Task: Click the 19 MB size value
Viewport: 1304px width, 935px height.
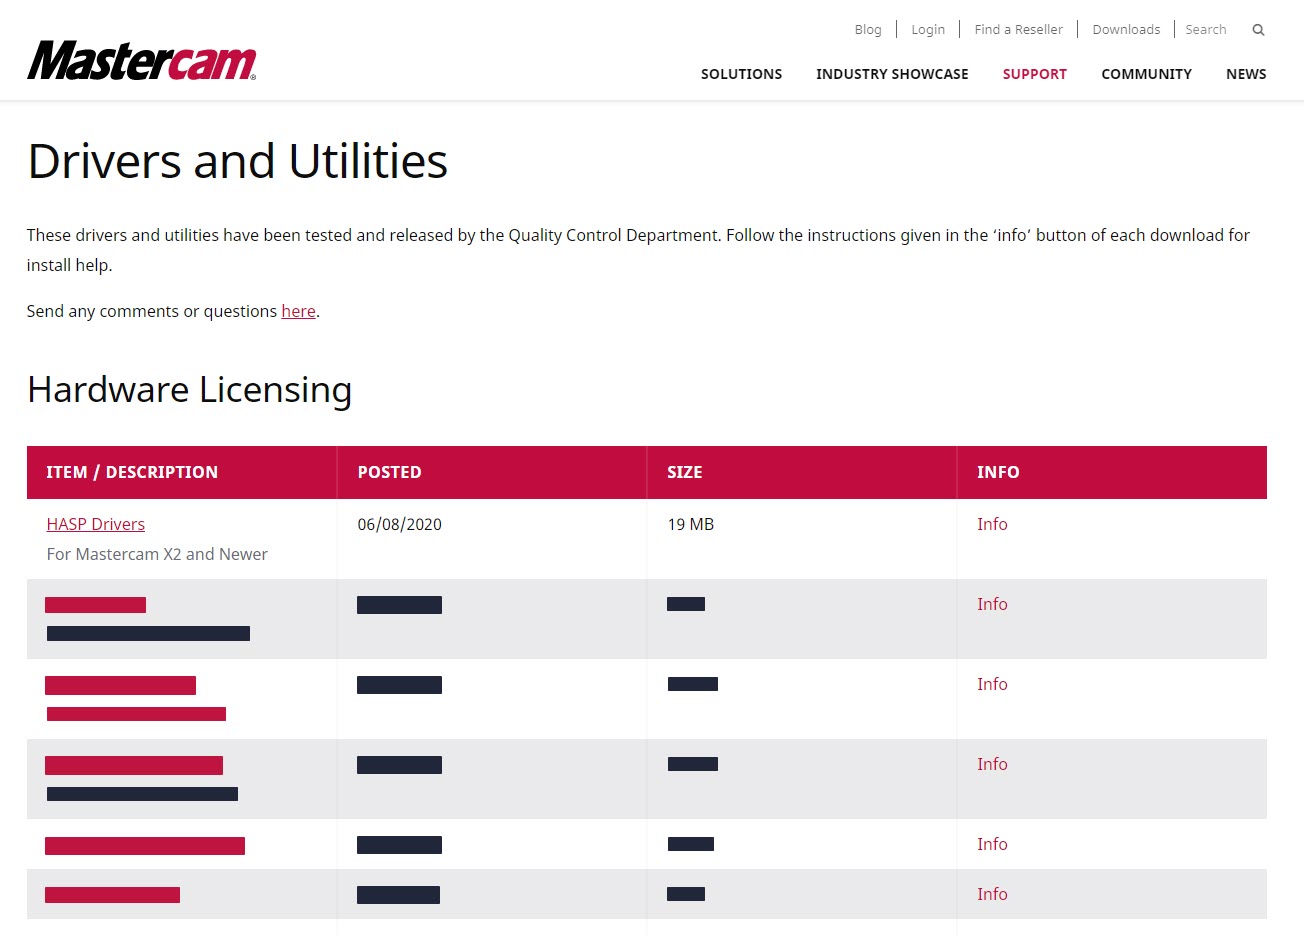Action: (691, 524)
